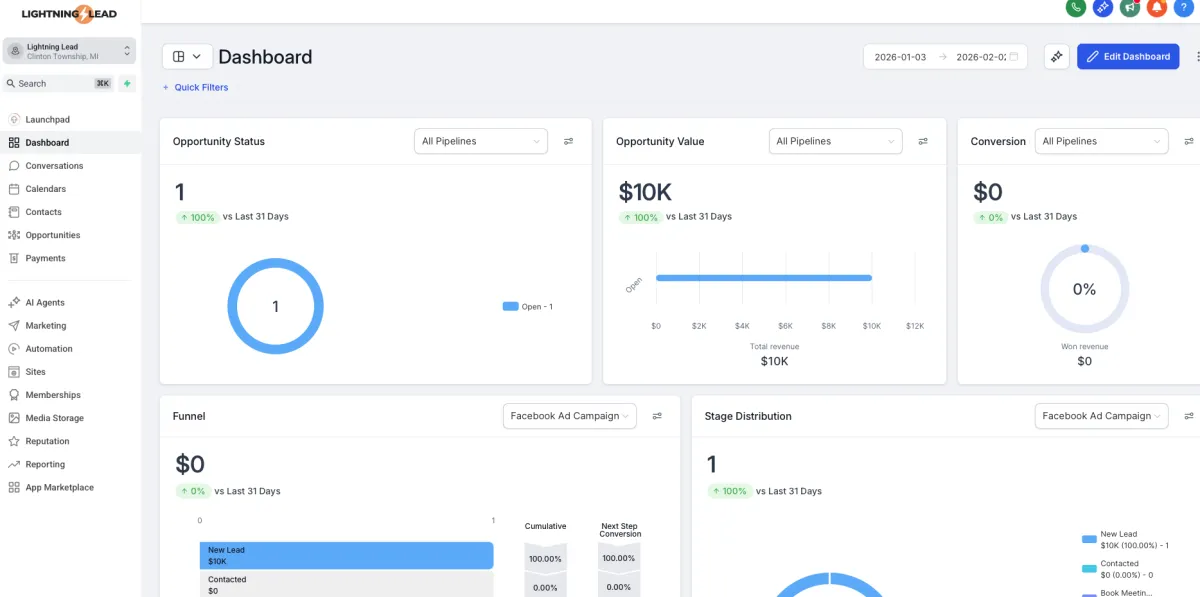Click the New Lead funnel bar
The width and height of the screenshot is (1200, 597).
coord(346,555)
